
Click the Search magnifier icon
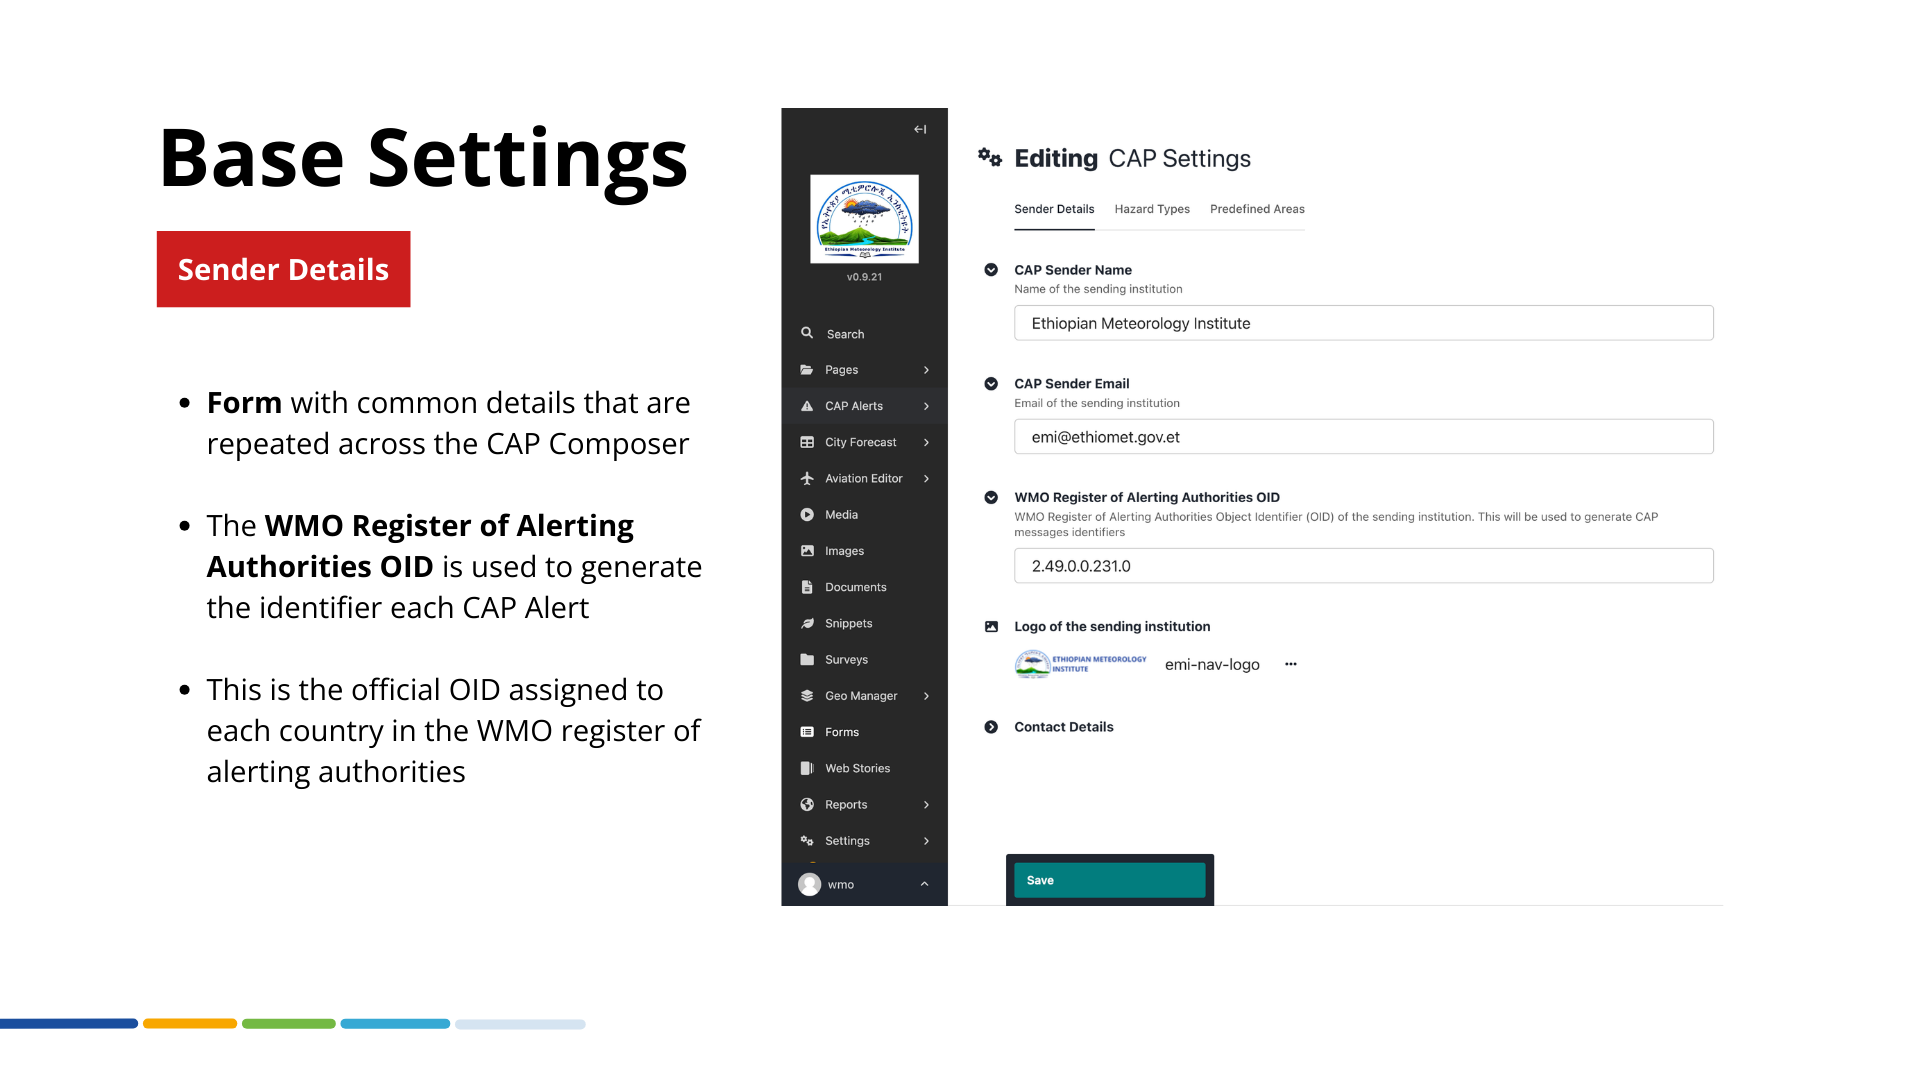click(807, 333)
